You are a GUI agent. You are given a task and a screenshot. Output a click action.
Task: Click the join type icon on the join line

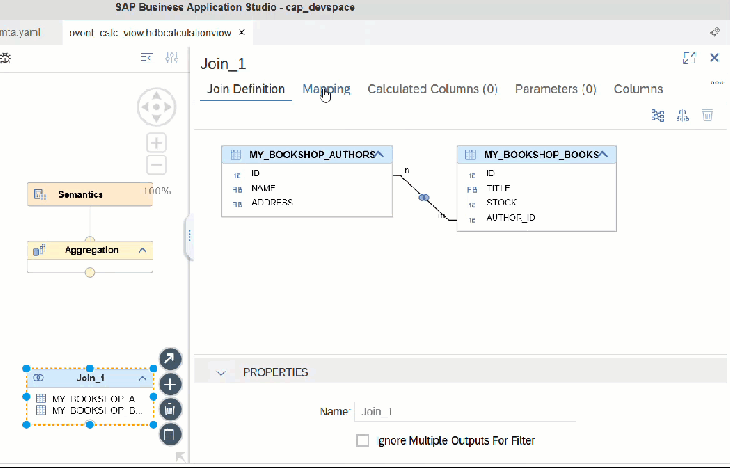(424, 197)
